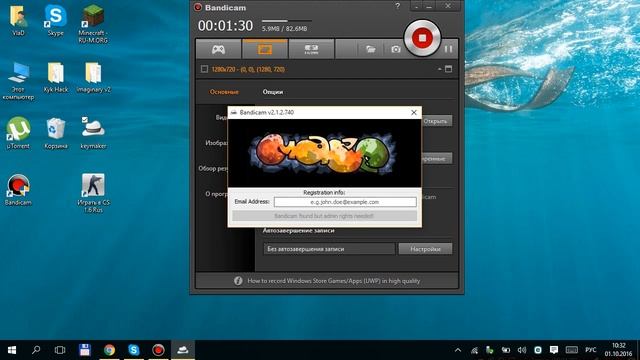This screenshot has height=360, width=640.
Task: Open Chrome from the taskbar
Action: click(109, 350)
